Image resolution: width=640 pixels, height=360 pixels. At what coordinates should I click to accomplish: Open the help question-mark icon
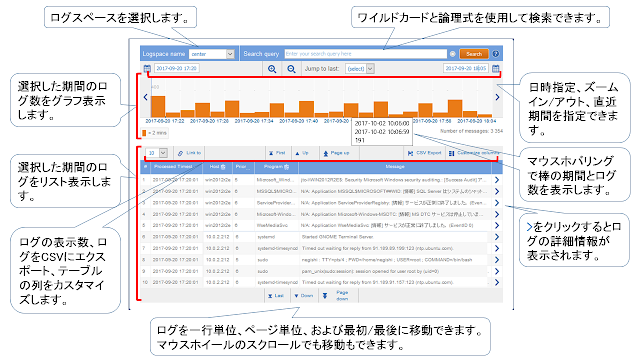pos(496,54)
